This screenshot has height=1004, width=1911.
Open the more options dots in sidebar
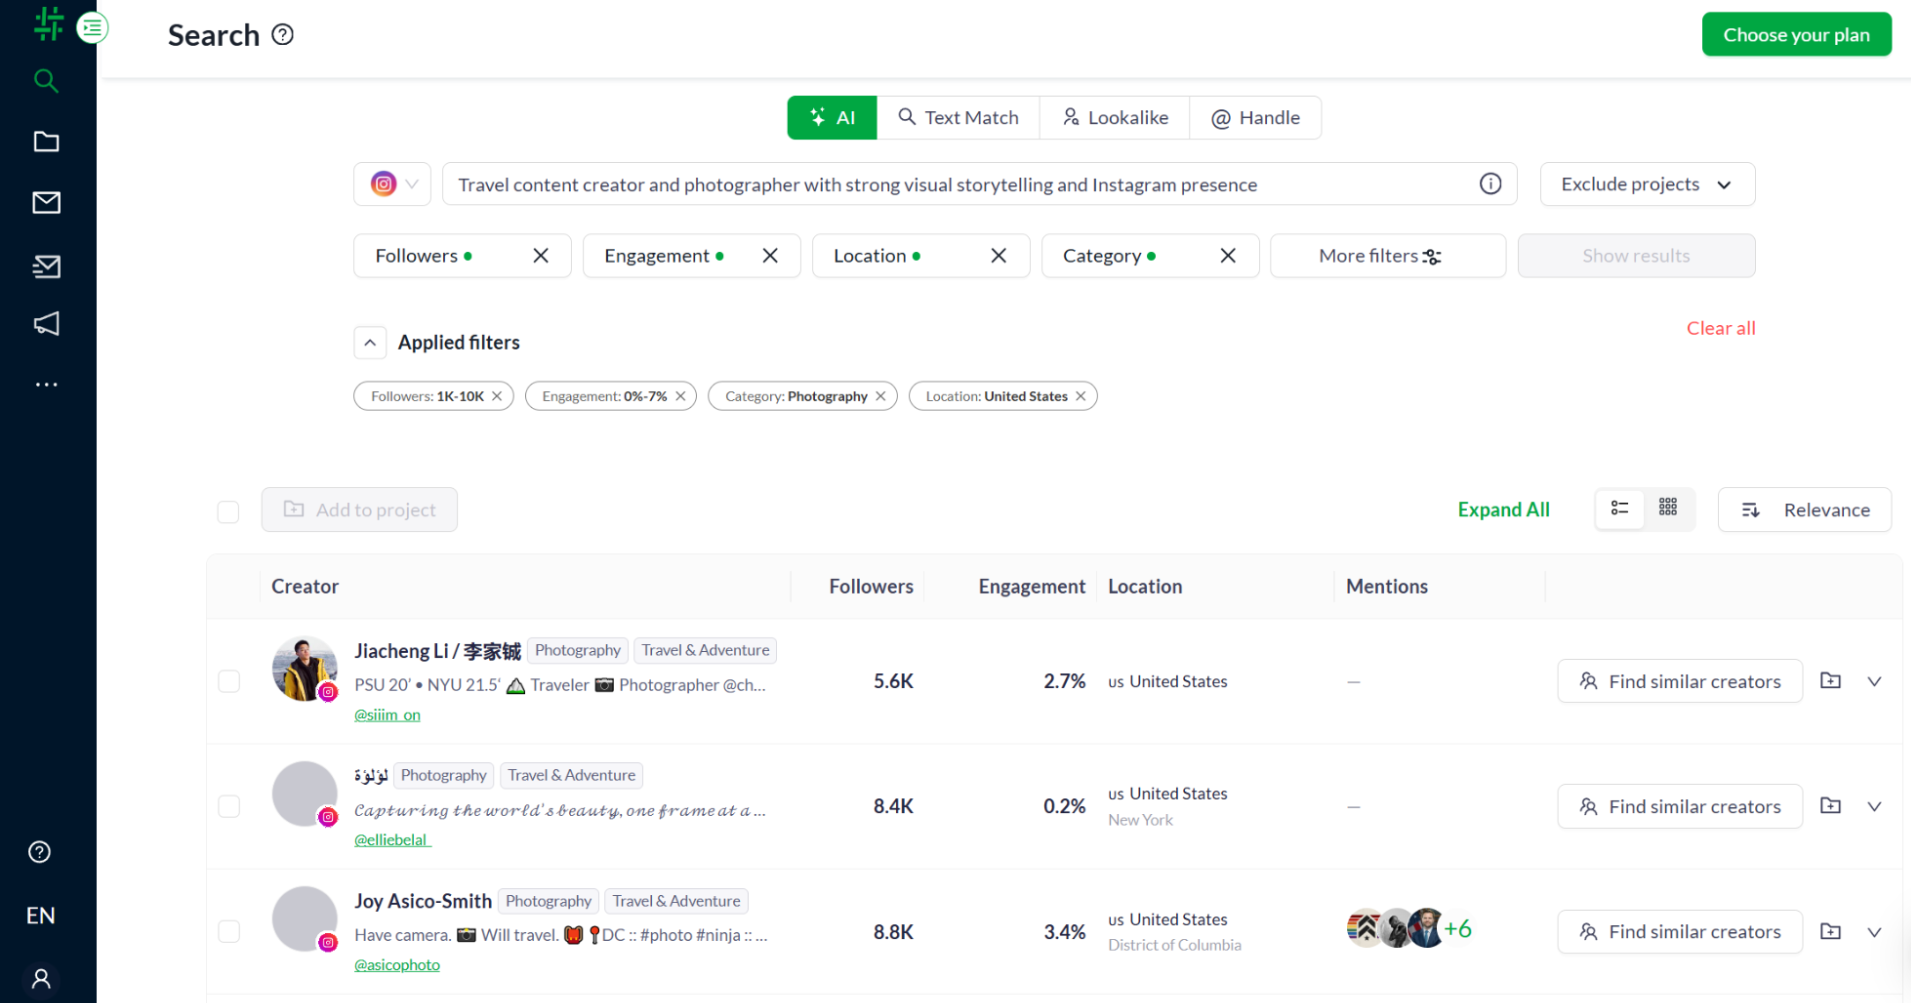(x=46, y=384)
